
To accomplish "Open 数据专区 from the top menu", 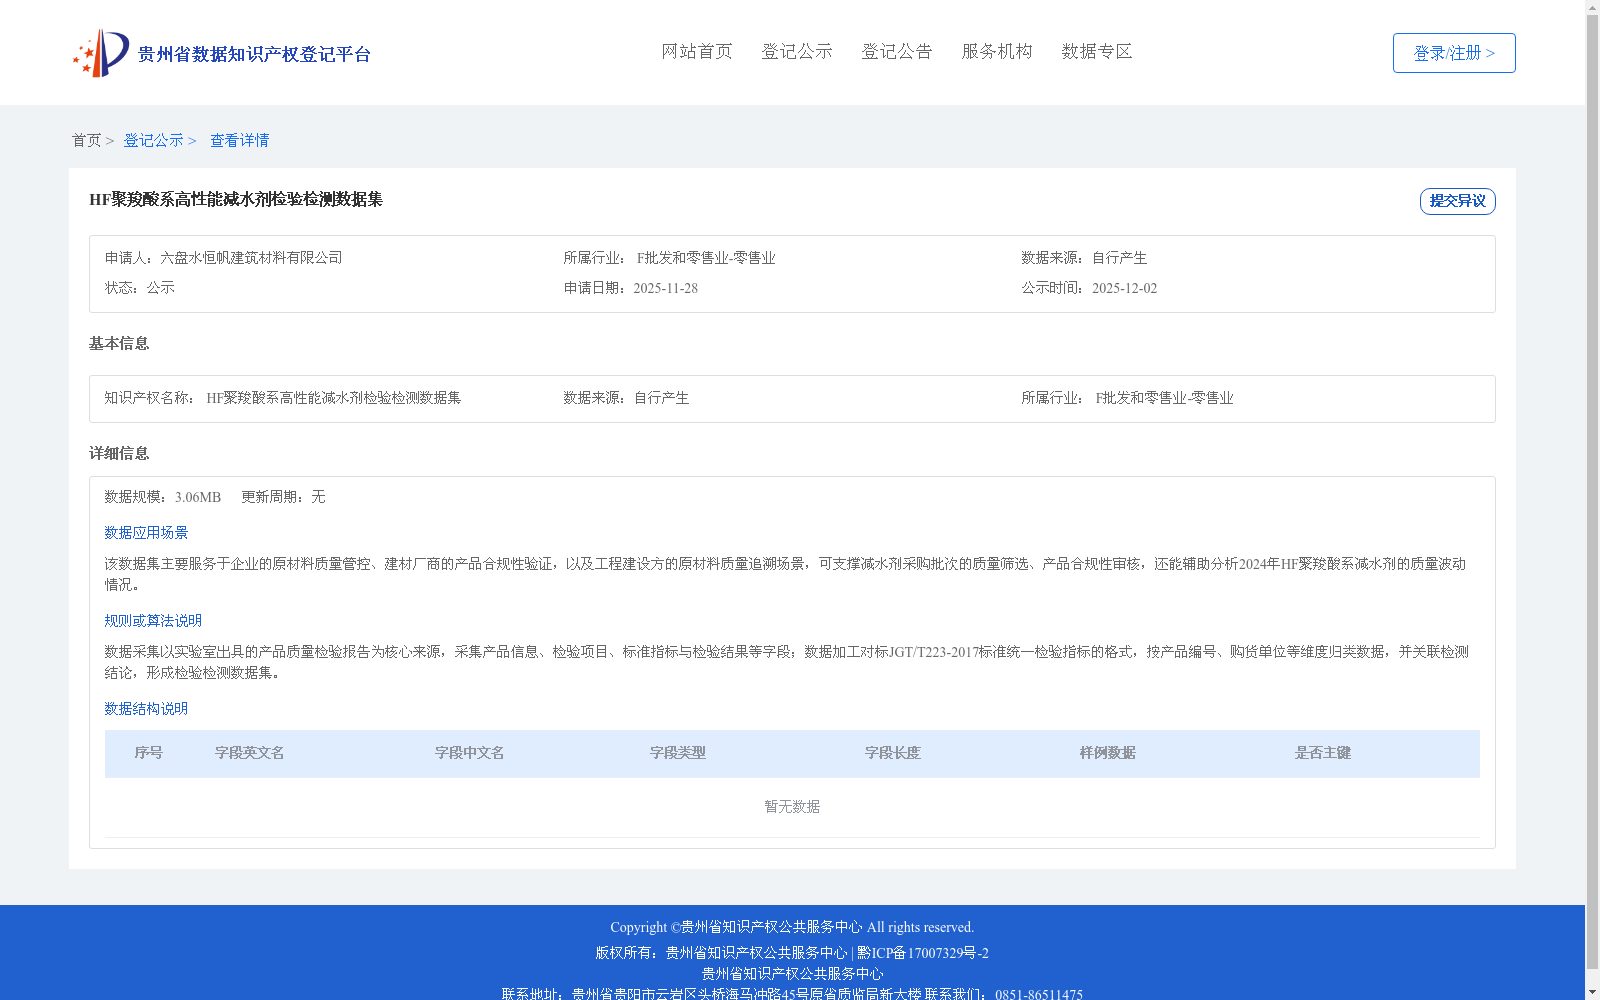I will pos(1097,51).
